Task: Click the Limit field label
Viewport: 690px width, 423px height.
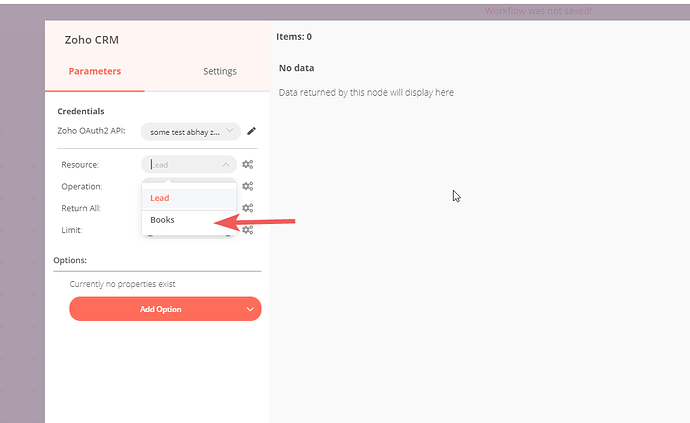Action: 72,230
